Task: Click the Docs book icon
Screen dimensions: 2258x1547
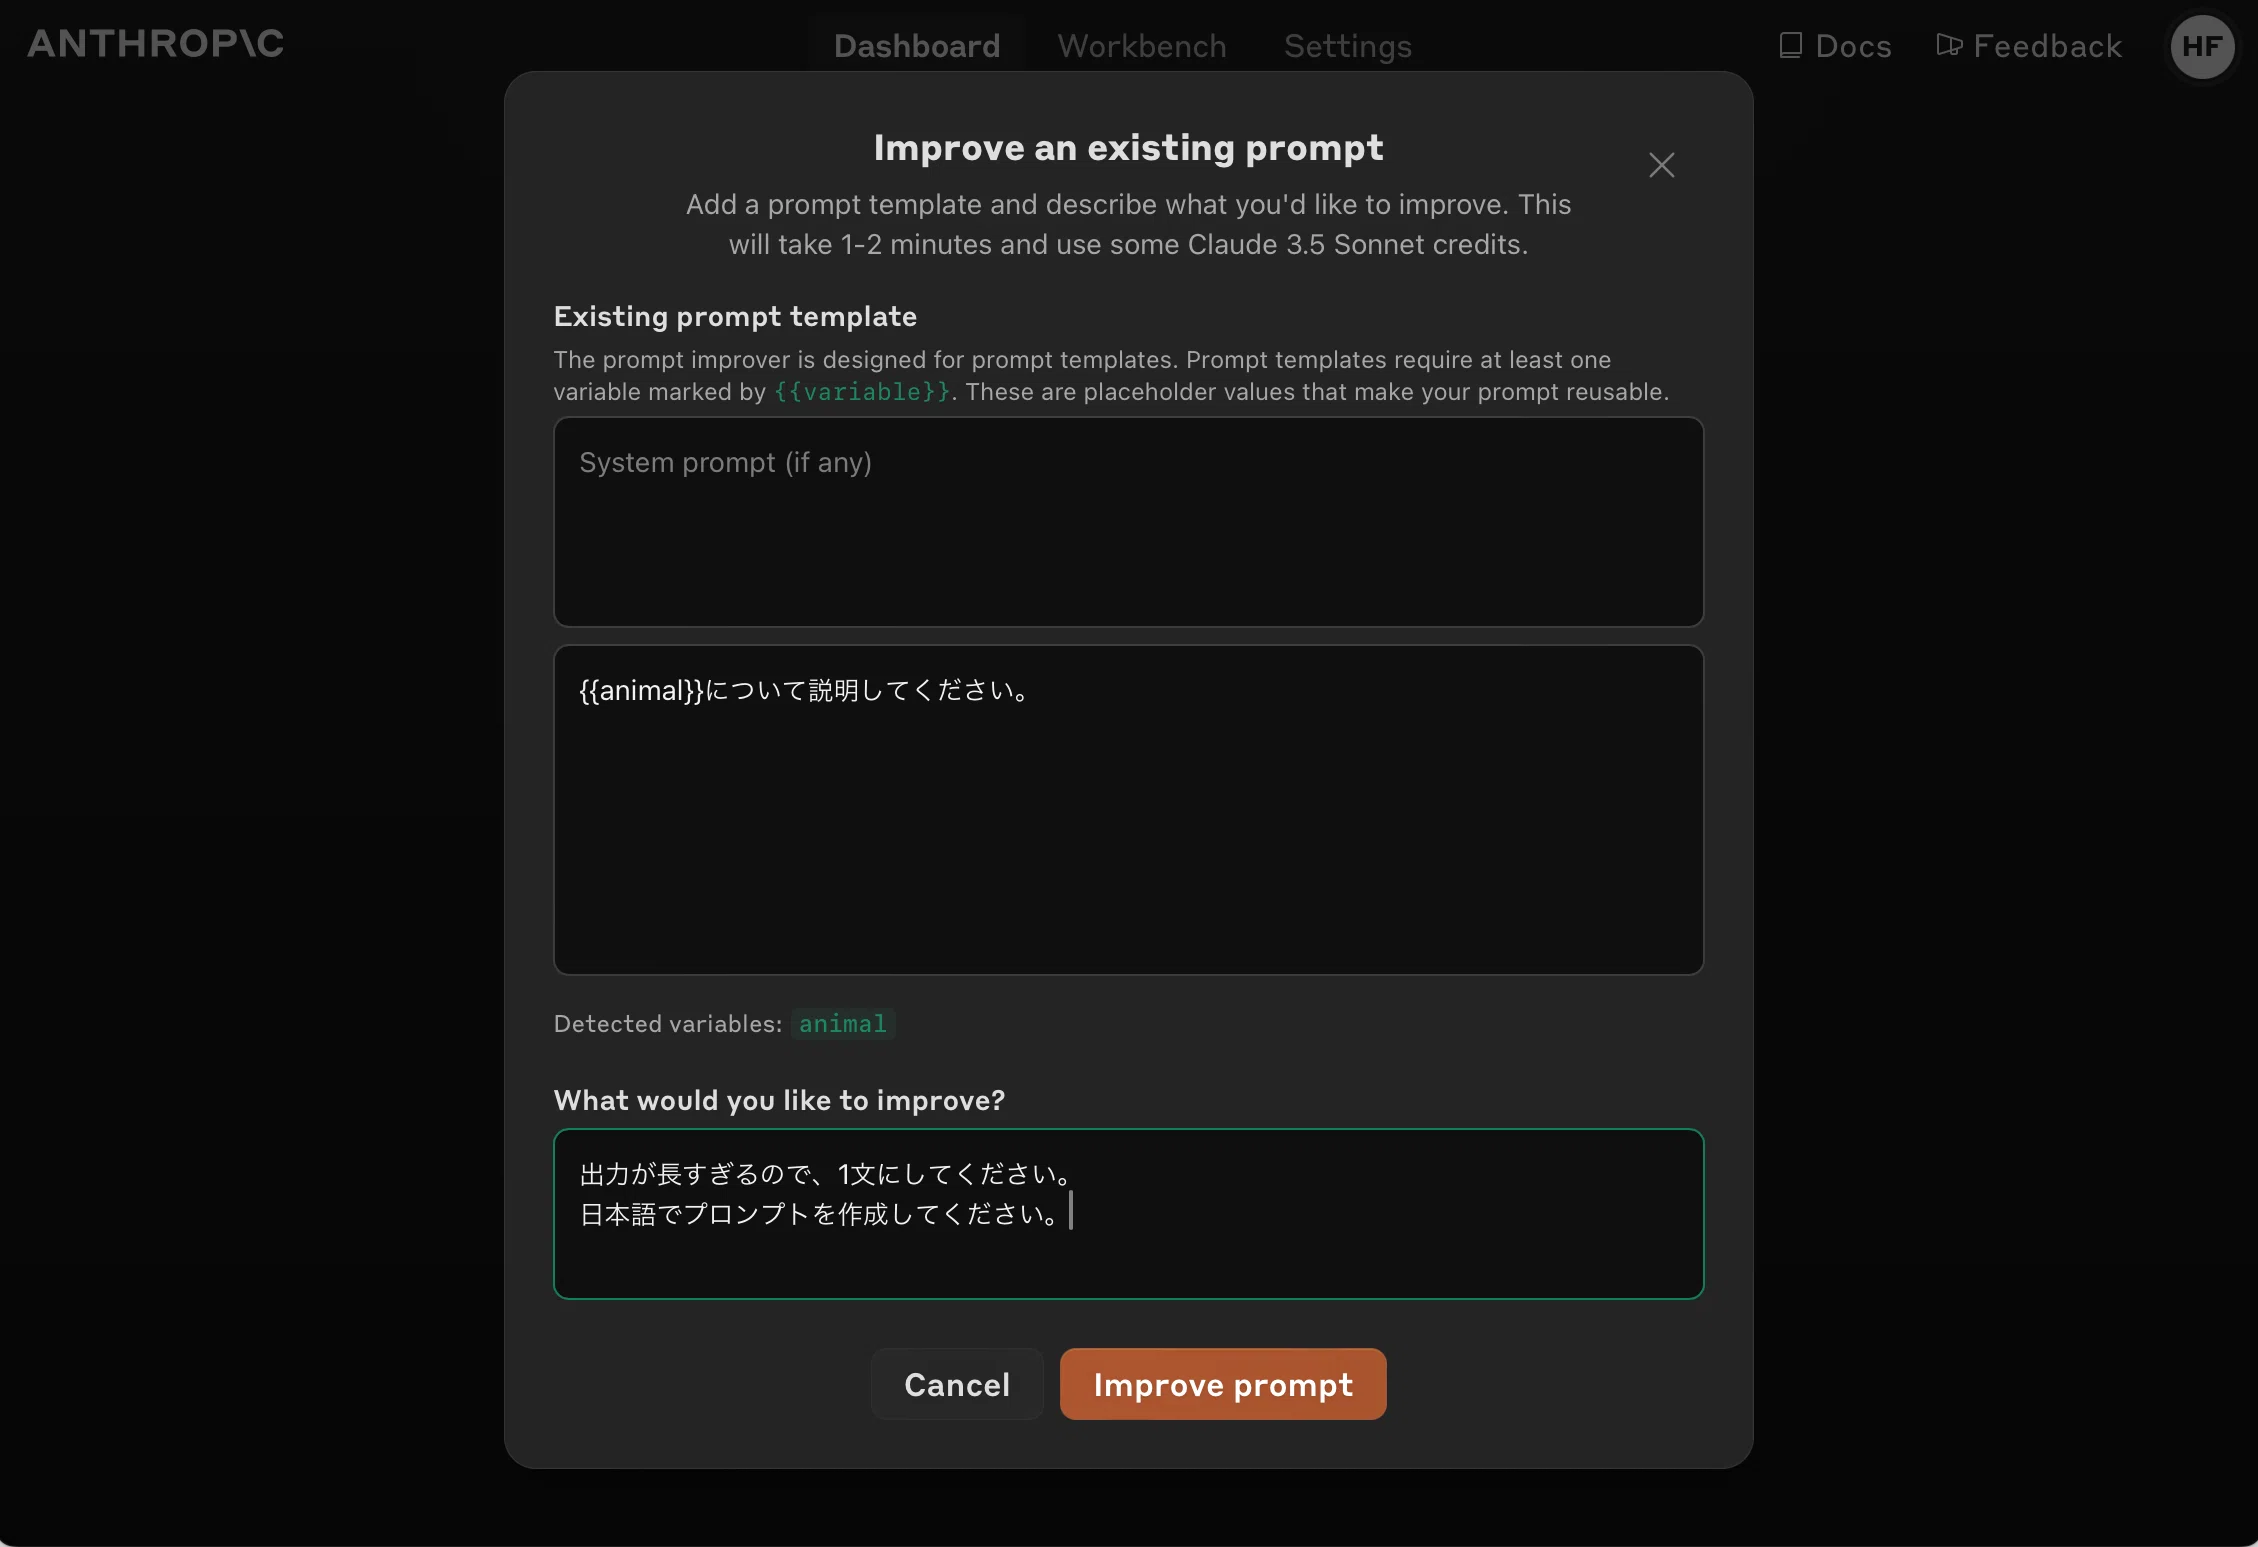Action: click(1790, 46)
